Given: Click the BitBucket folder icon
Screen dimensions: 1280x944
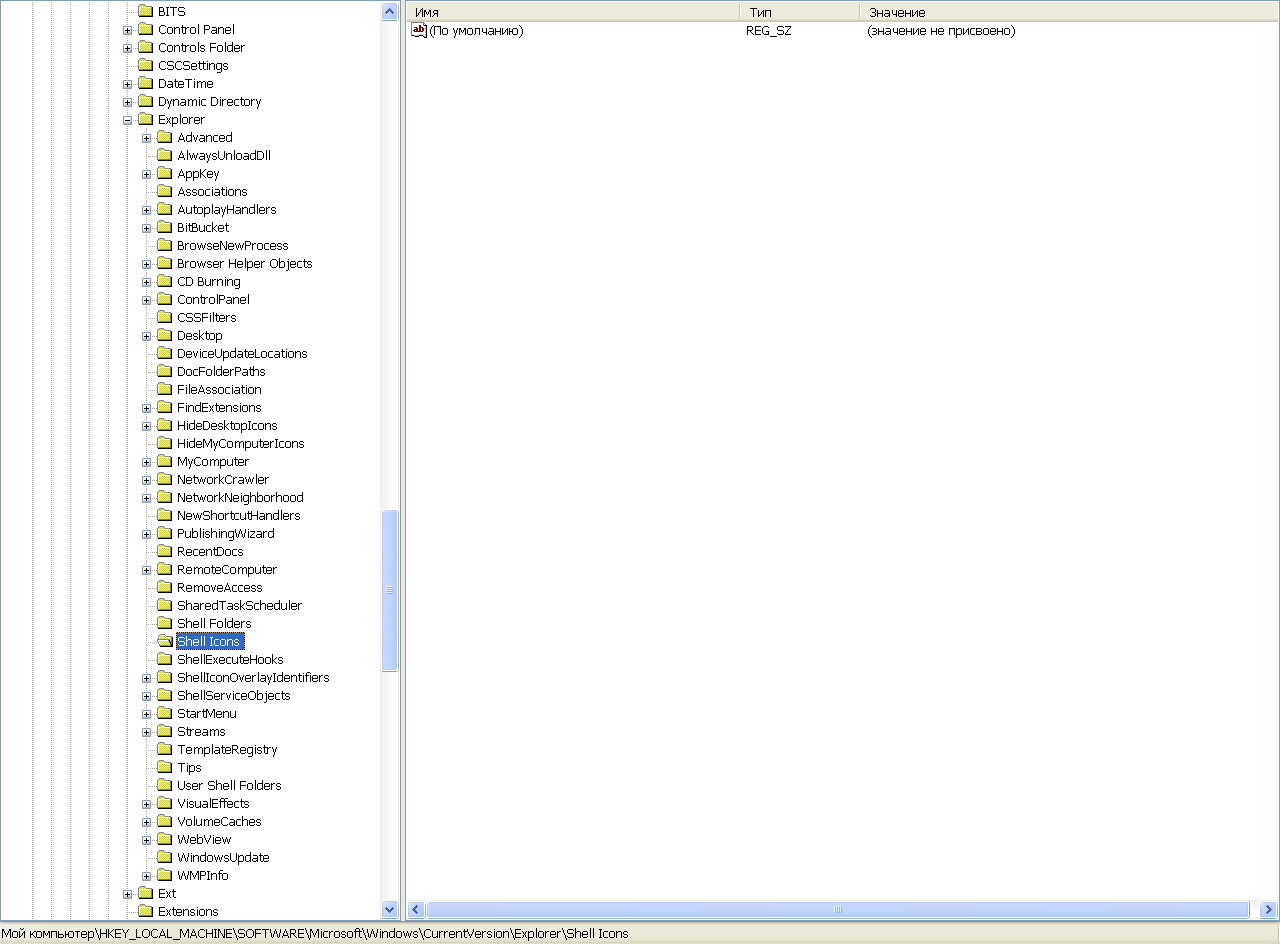Looking at the screenshot, I should pos(165,228).
